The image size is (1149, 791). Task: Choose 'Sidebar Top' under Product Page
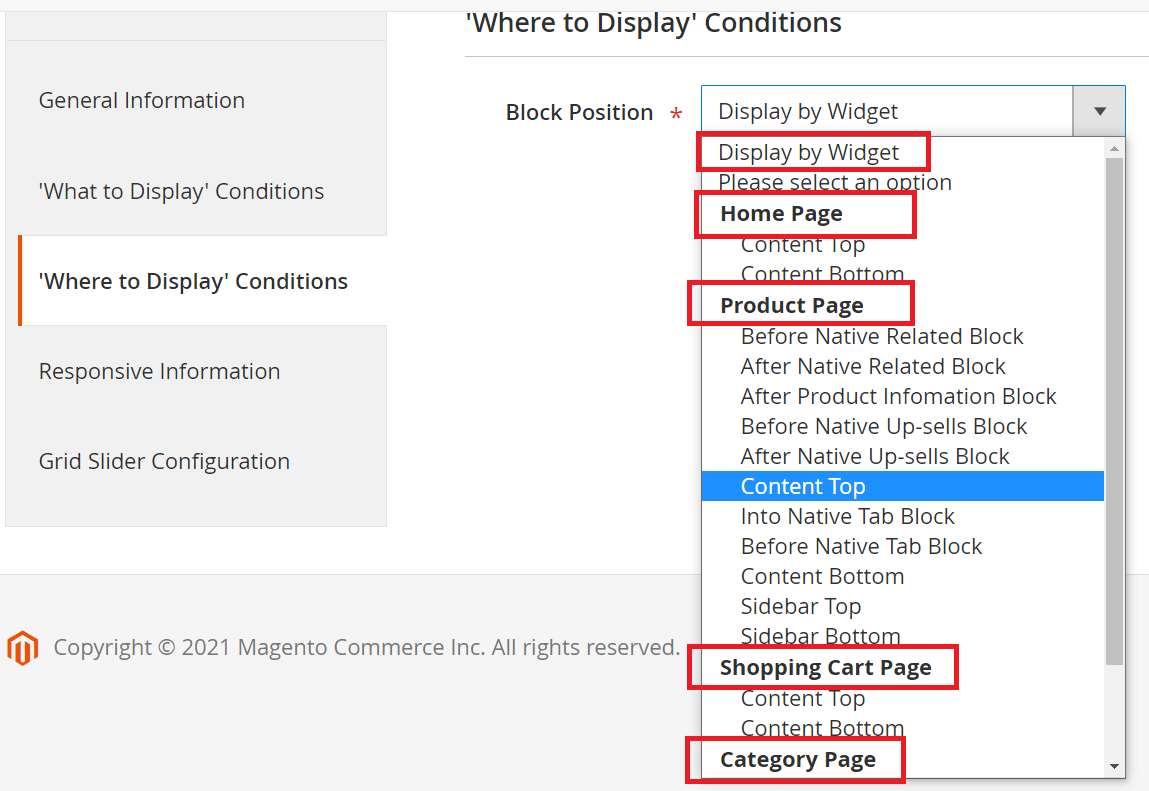(800, 606)
